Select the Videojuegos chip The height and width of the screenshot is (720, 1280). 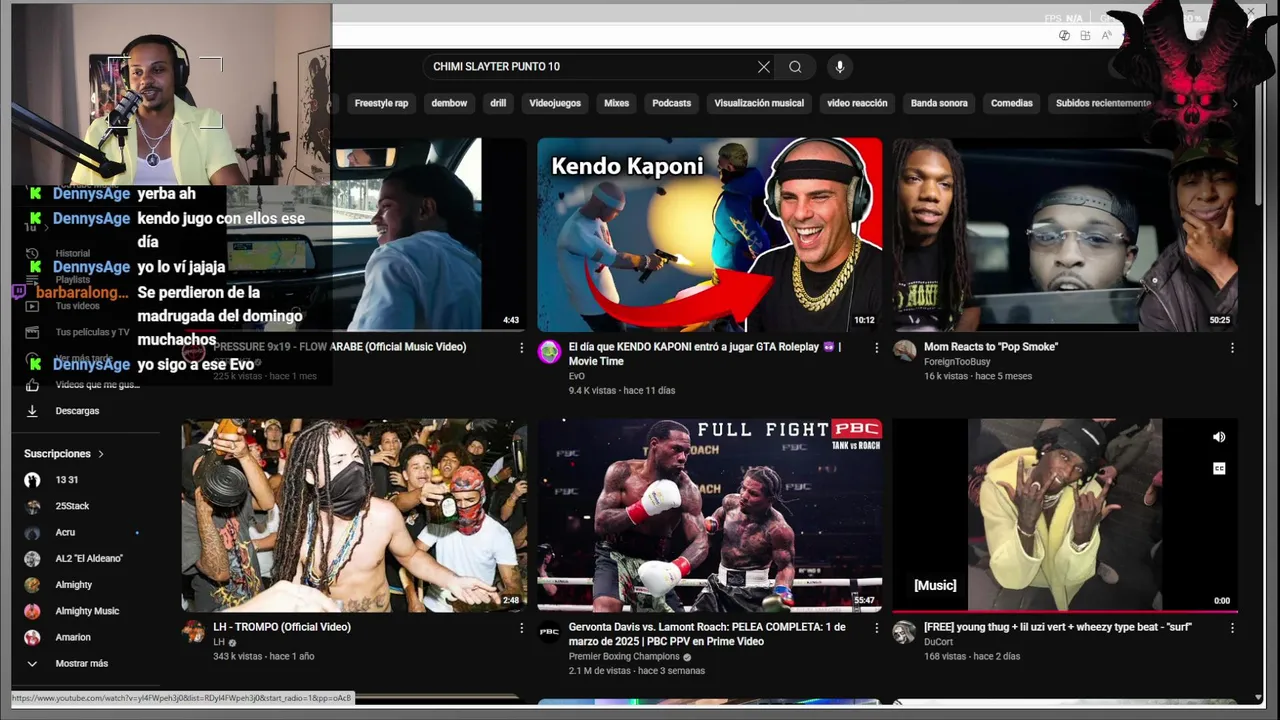(x=555, y=103)
